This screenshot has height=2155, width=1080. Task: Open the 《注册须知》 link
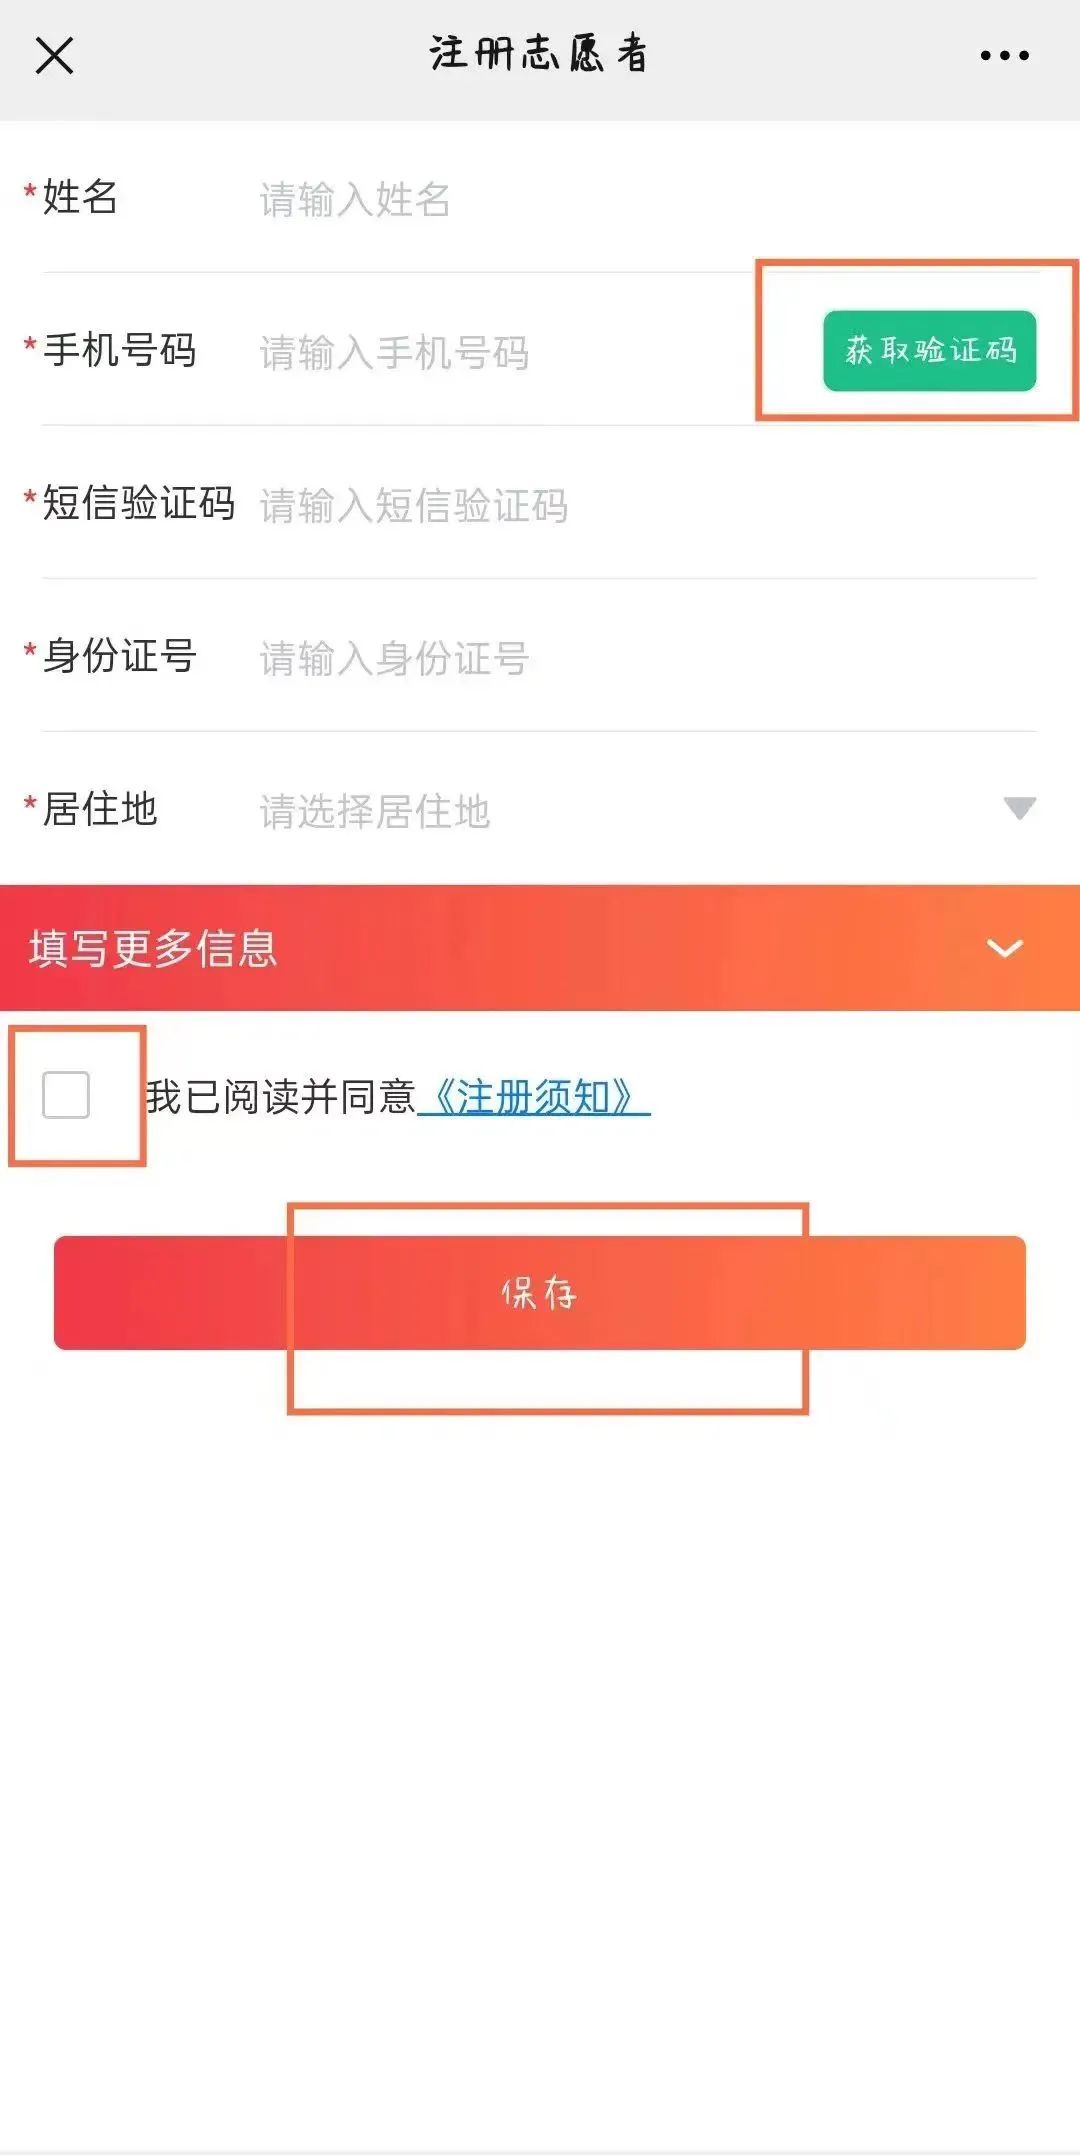[x=534, y=1097]
